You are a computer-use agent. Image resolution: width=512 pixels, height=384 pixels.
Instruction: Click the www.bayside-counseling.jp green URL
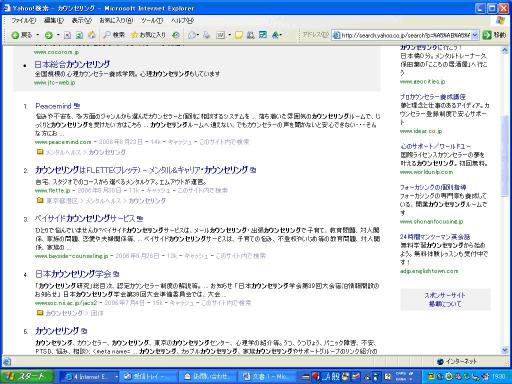click(x=71, y=256)
